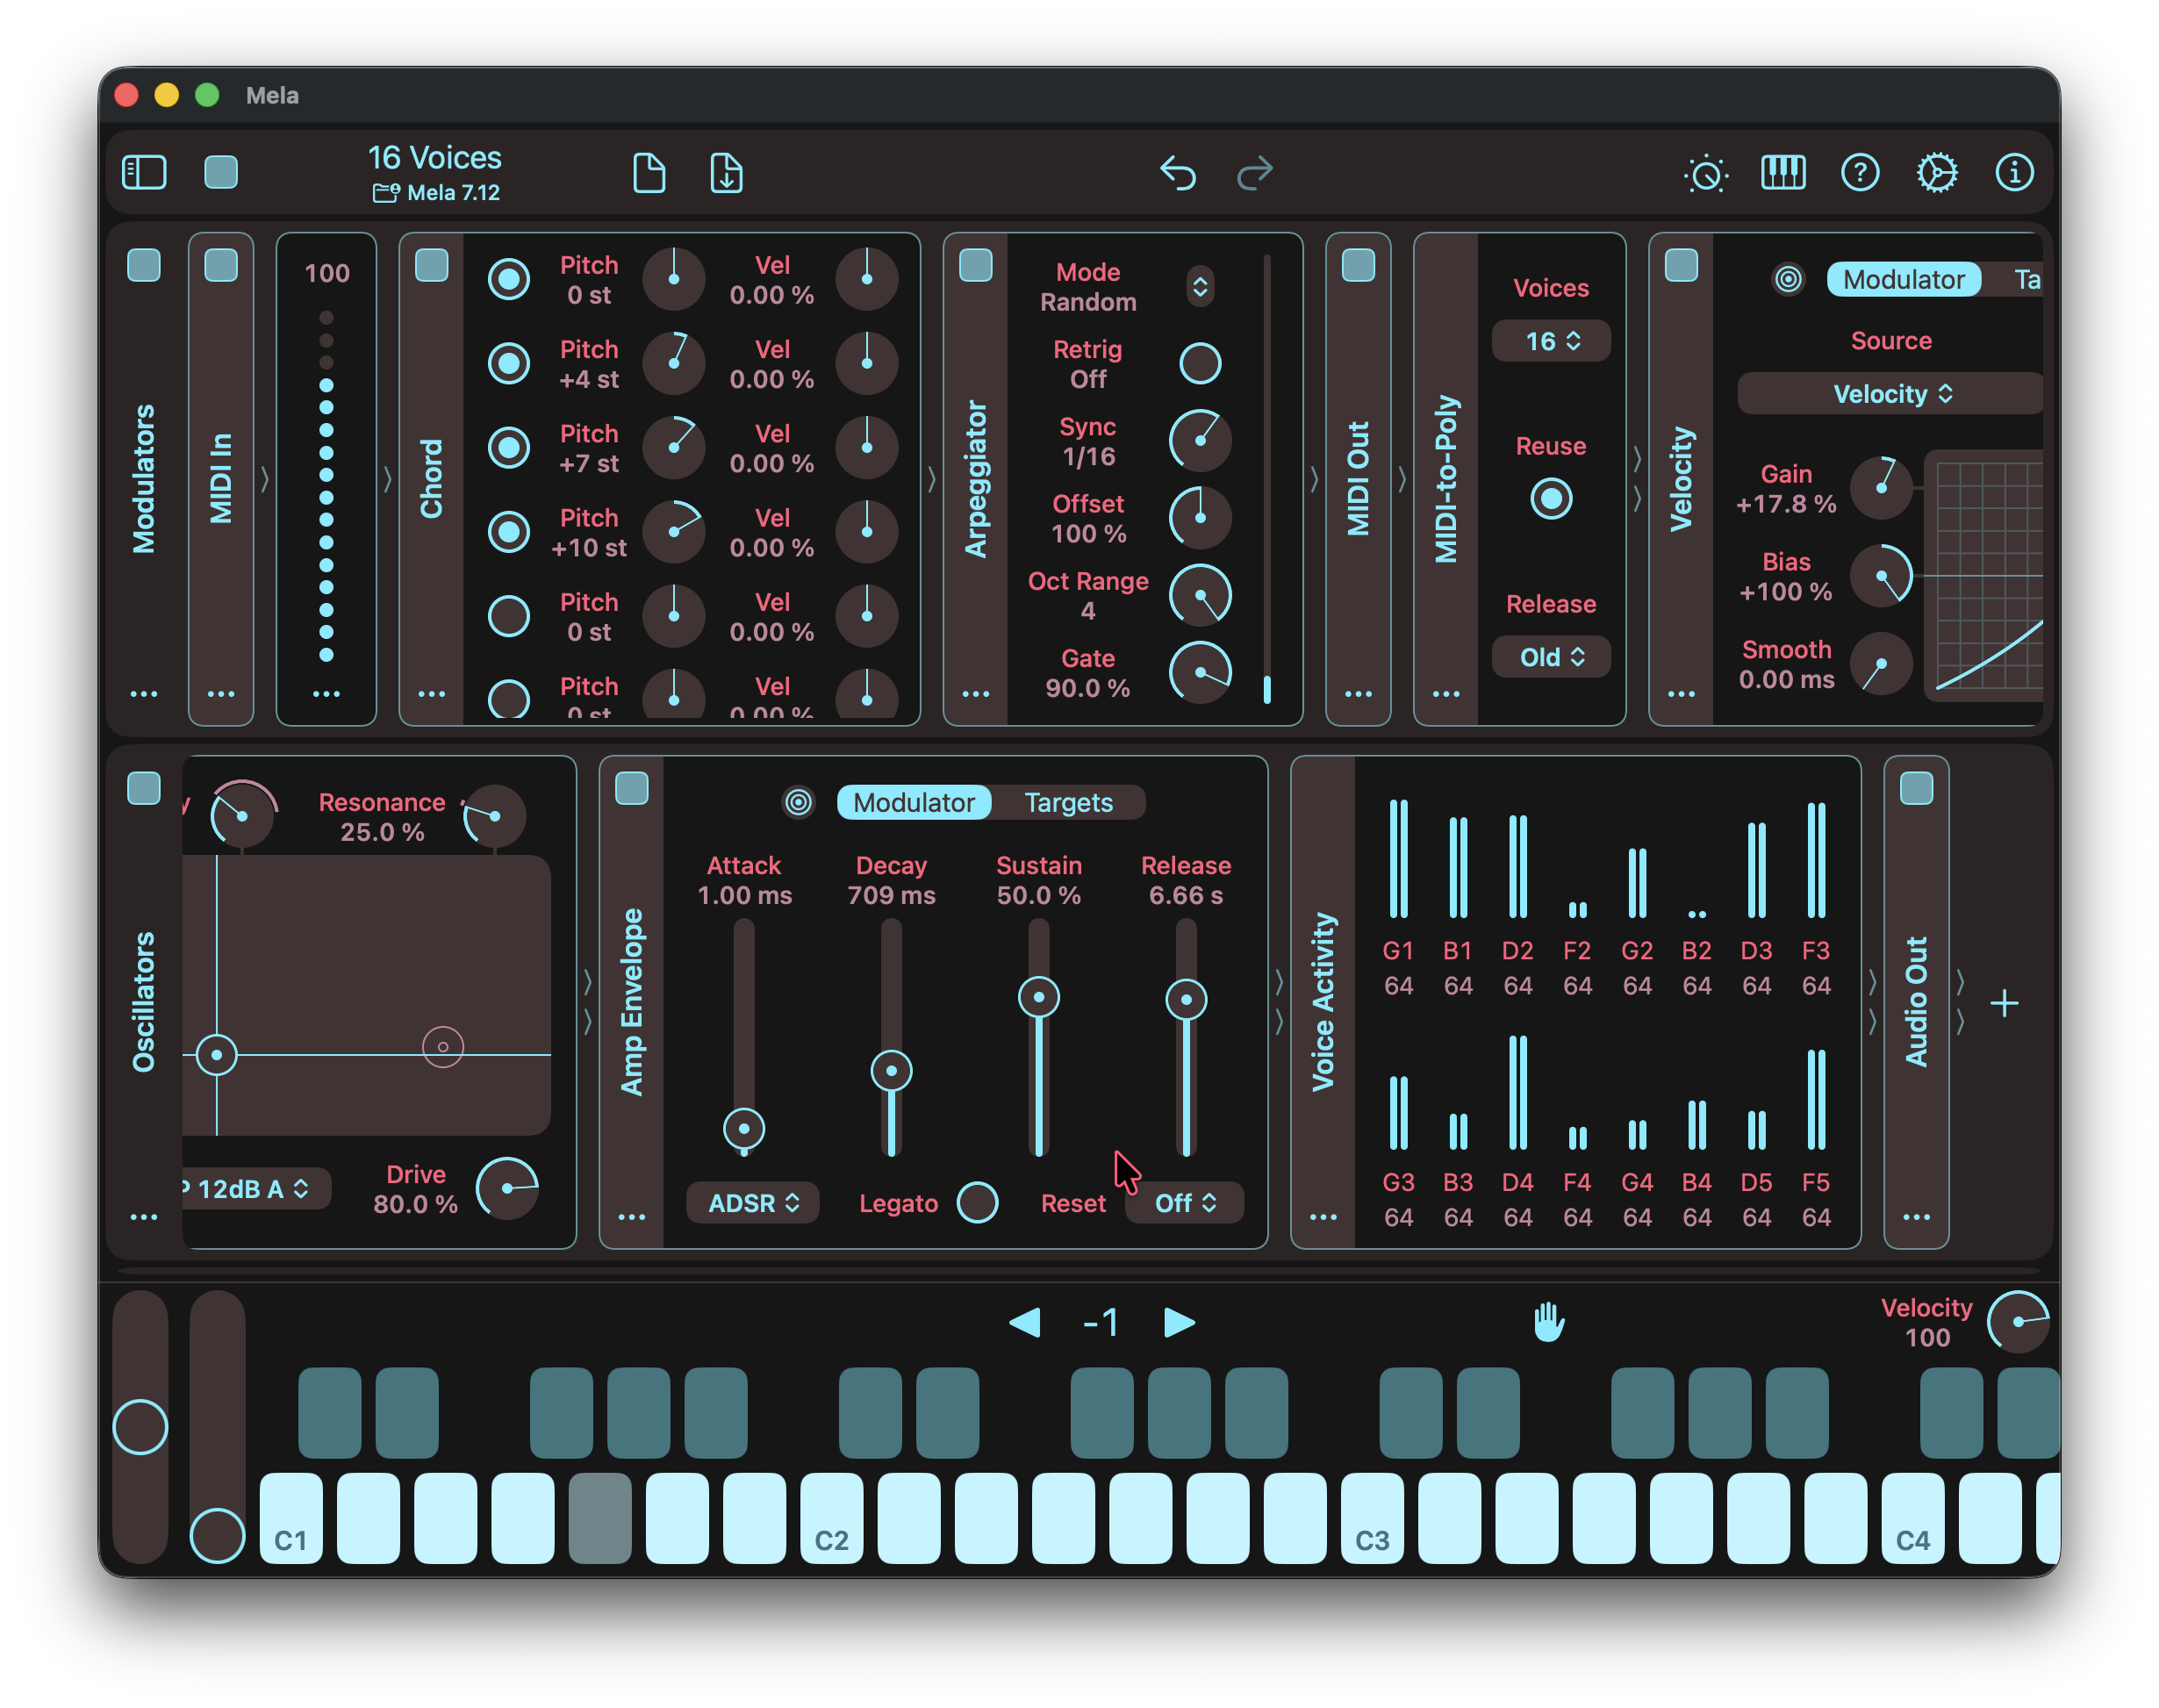Toggle the Reuse radio button
The width and height of the screenshot is (2159, 1708).
pos(1551,498)
